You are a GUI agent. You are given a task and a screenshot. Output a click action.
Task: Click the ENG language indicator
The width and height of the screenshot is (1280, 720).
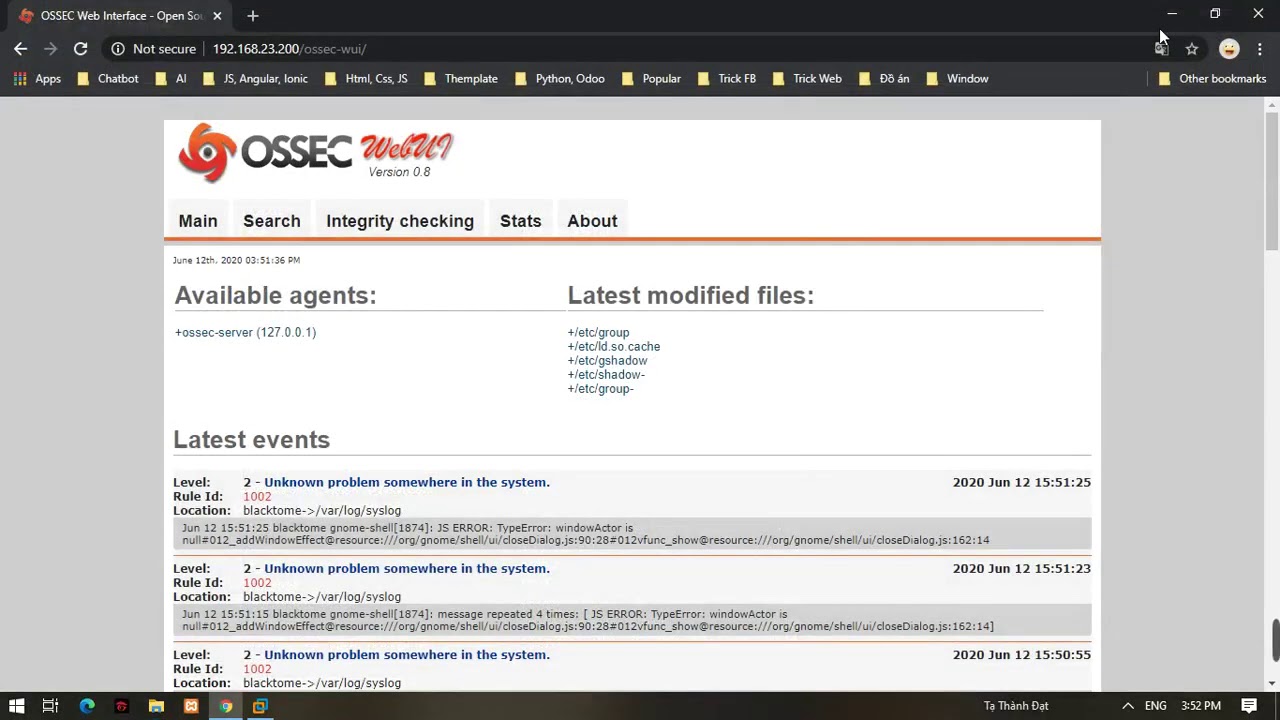[x=1156, y=706]
